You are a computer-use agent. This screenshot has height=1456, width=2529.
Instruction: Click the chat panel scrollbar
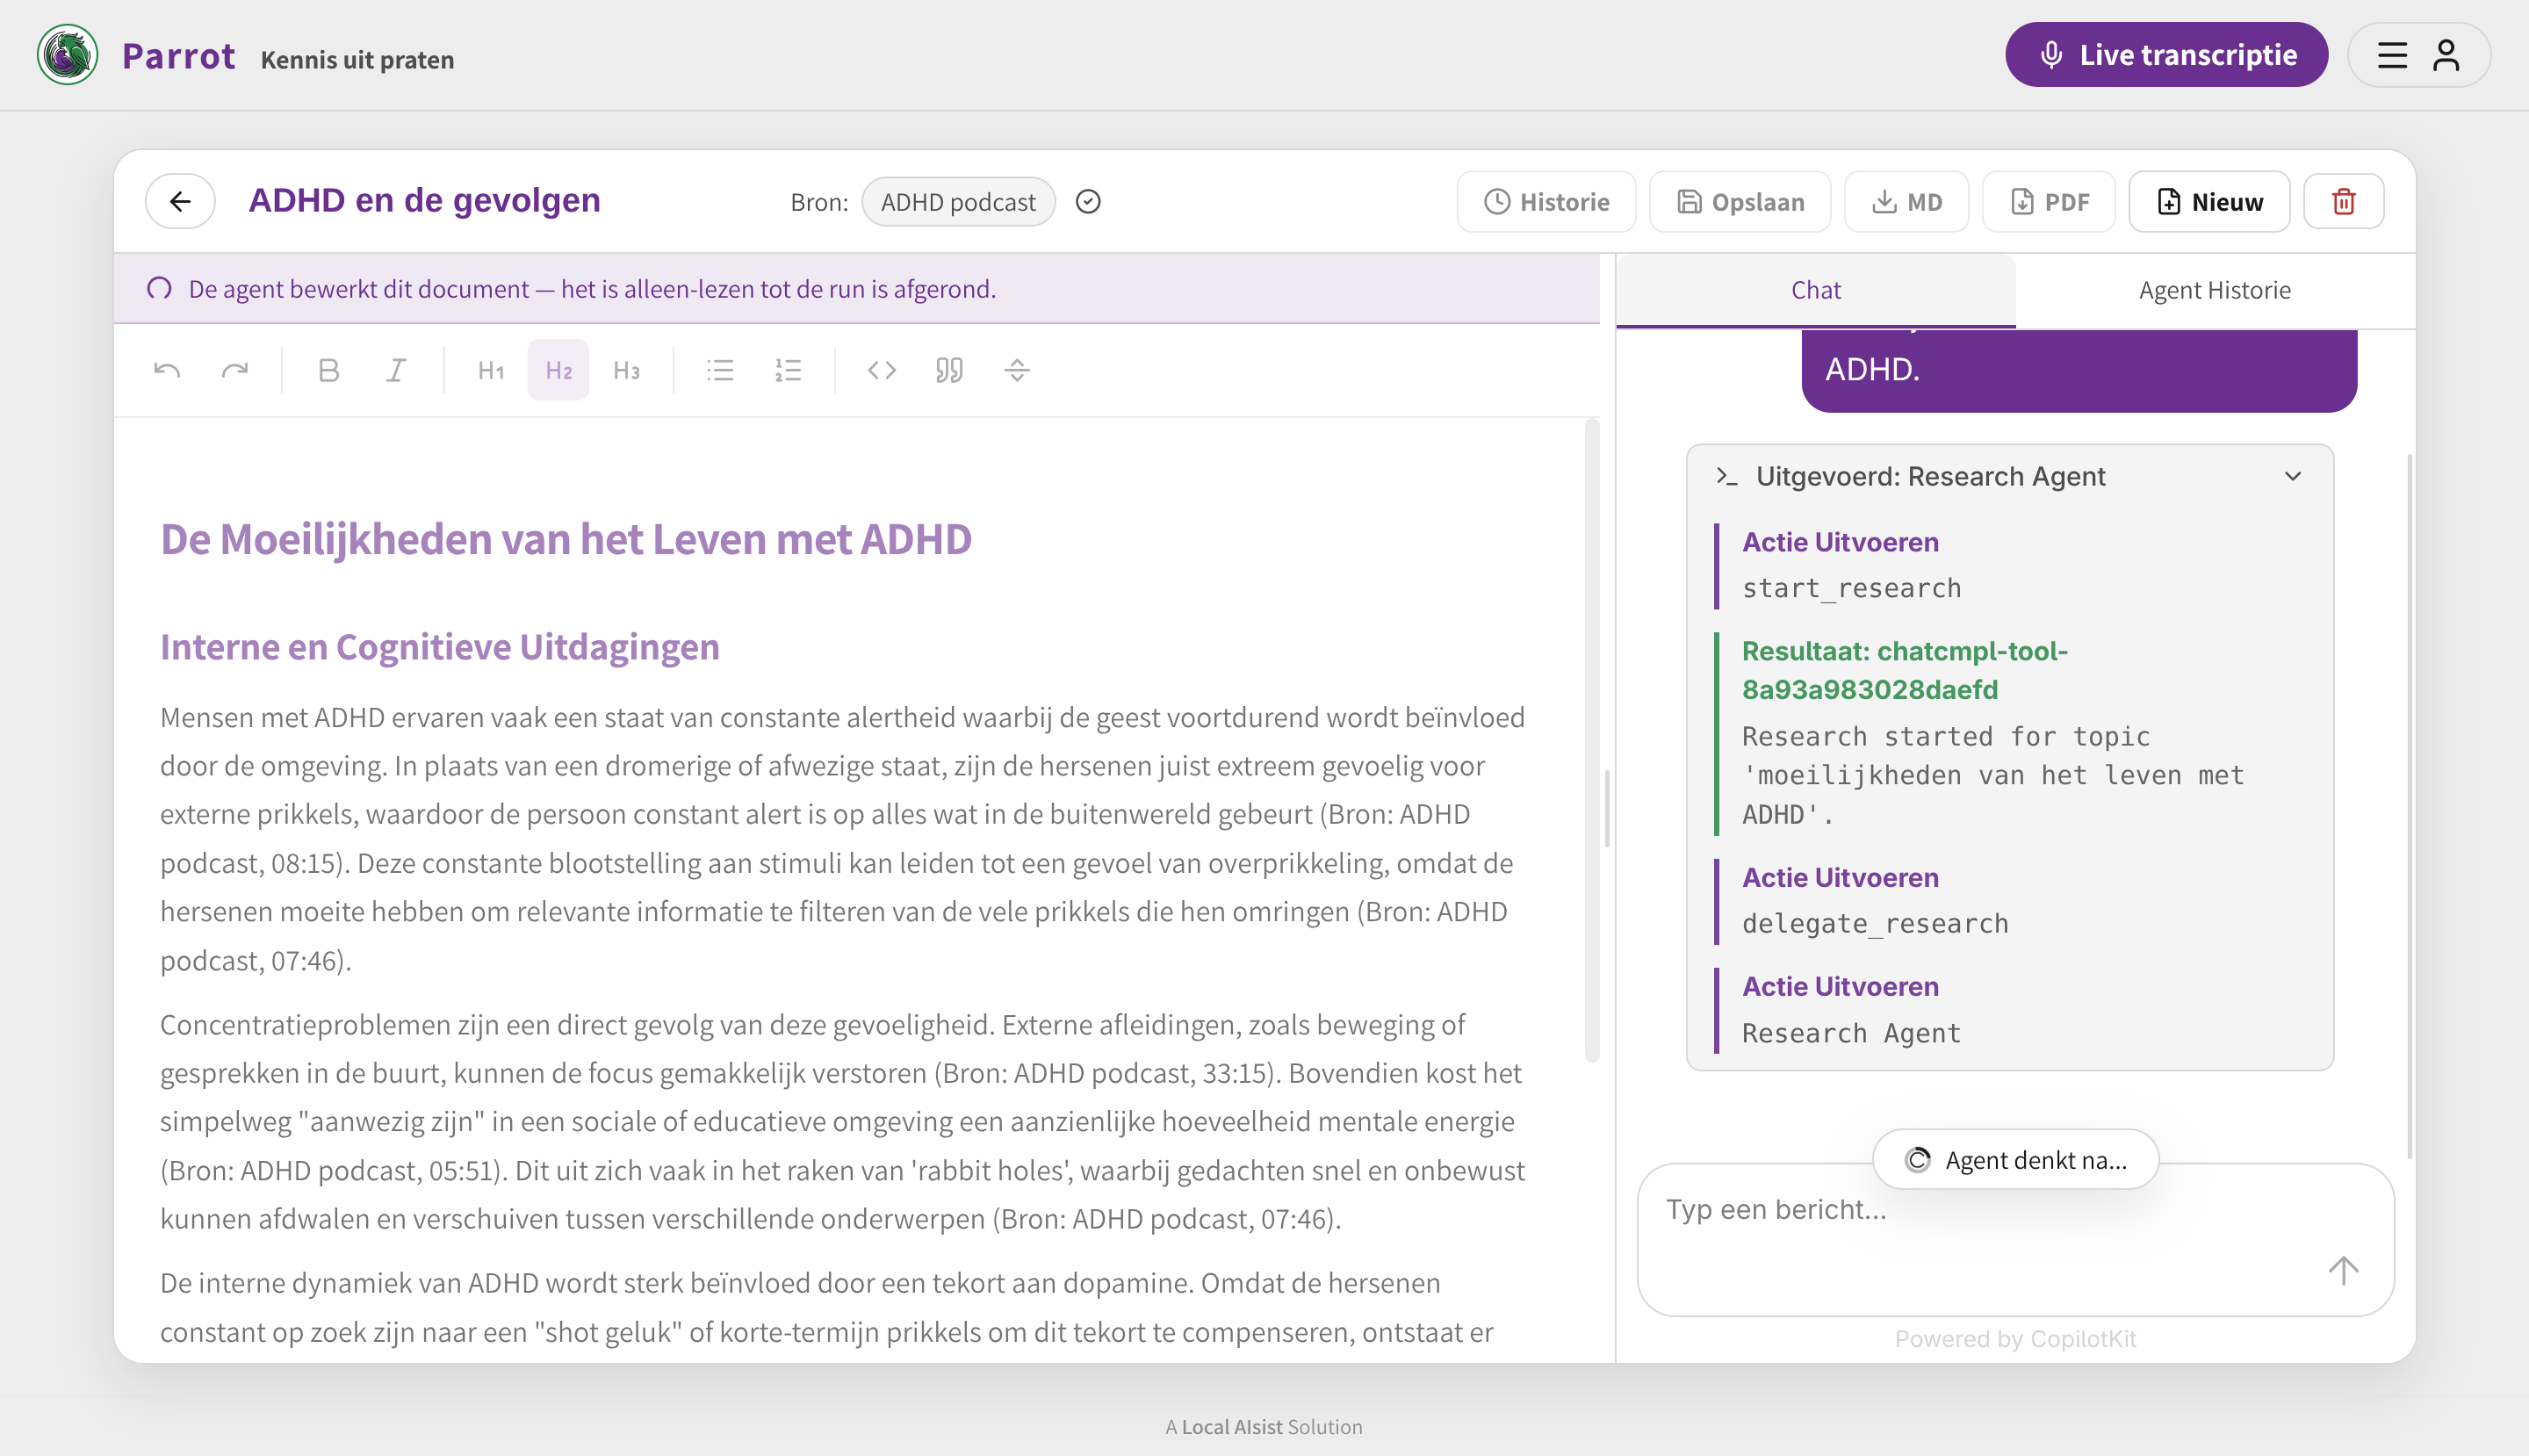(x=2409, y=805)
